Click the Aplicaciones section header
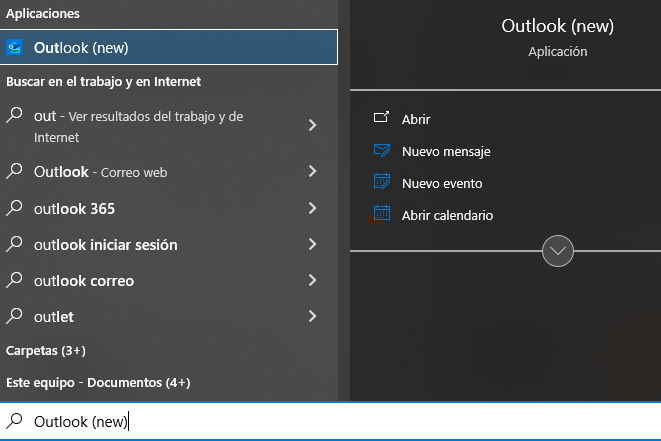 (43, 13)
